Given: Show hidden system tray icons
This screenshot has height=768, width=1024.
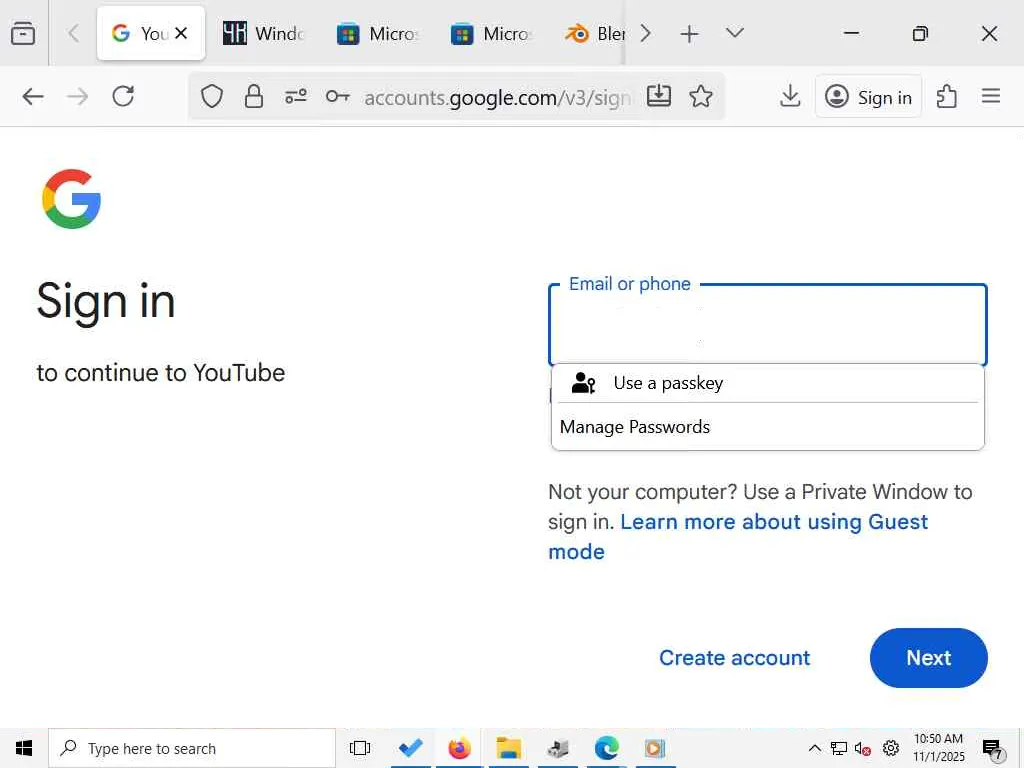Looking at the screenshot, I should click(x=814, y=748).
